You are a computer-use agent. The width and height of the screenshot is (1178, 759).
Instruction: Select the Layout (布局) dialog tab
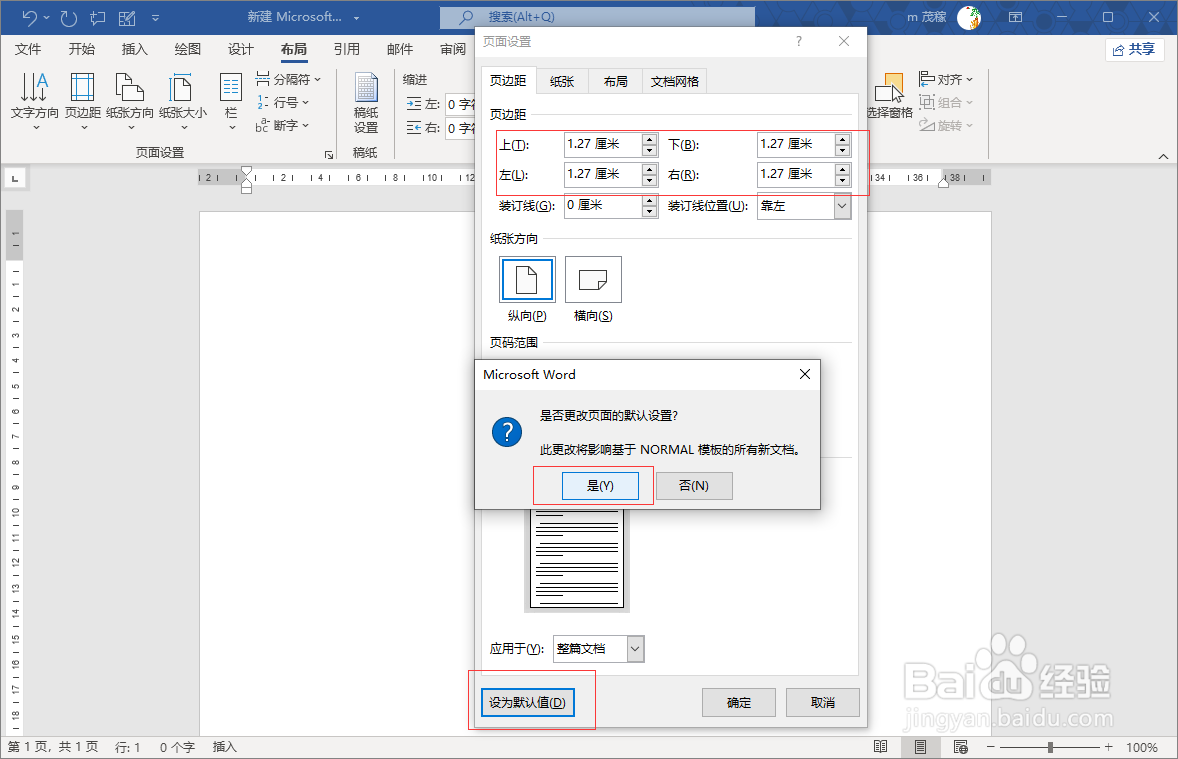pyautogui.click(x=615, y=81)
